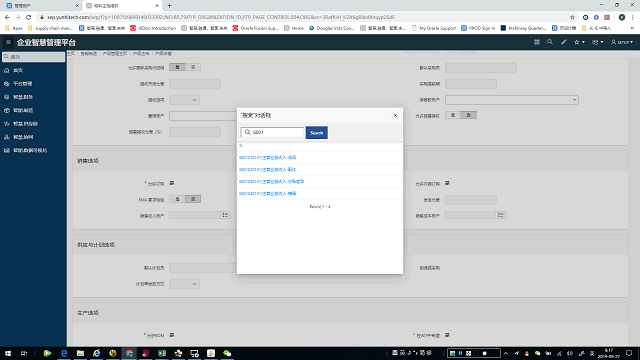Screen dimensions: 640x360
Task: Click the 默认采购员 input field
Action: [x=481, y=68]
